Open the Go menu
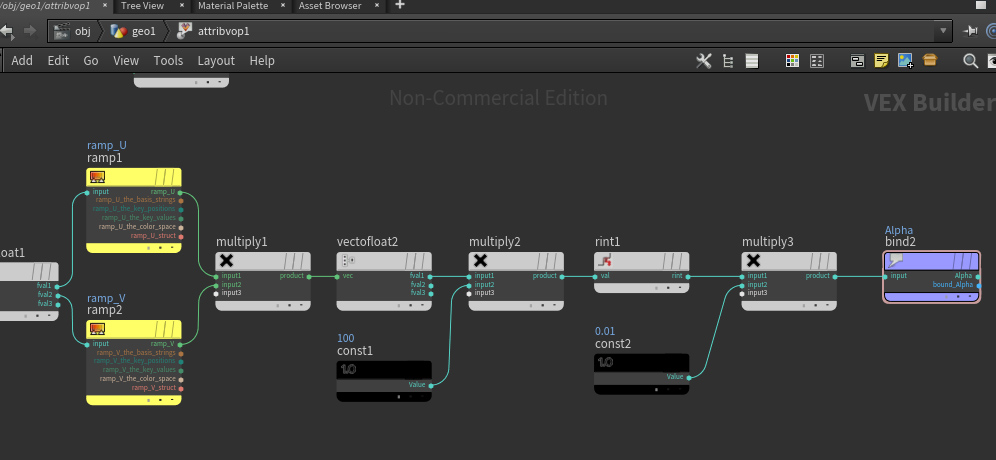Viewport: 996px width, 460px height. pyautogui.click(x=91, y=61)
